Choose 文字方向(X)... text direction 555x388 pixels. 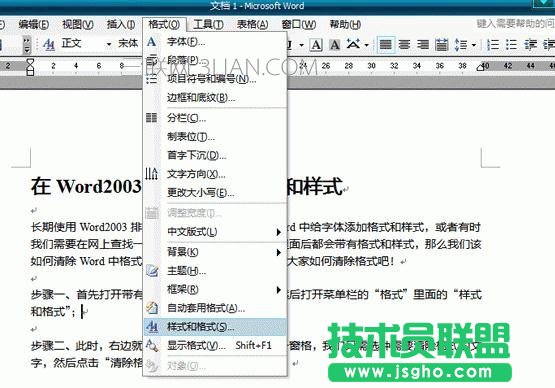(x=215, y=174)
